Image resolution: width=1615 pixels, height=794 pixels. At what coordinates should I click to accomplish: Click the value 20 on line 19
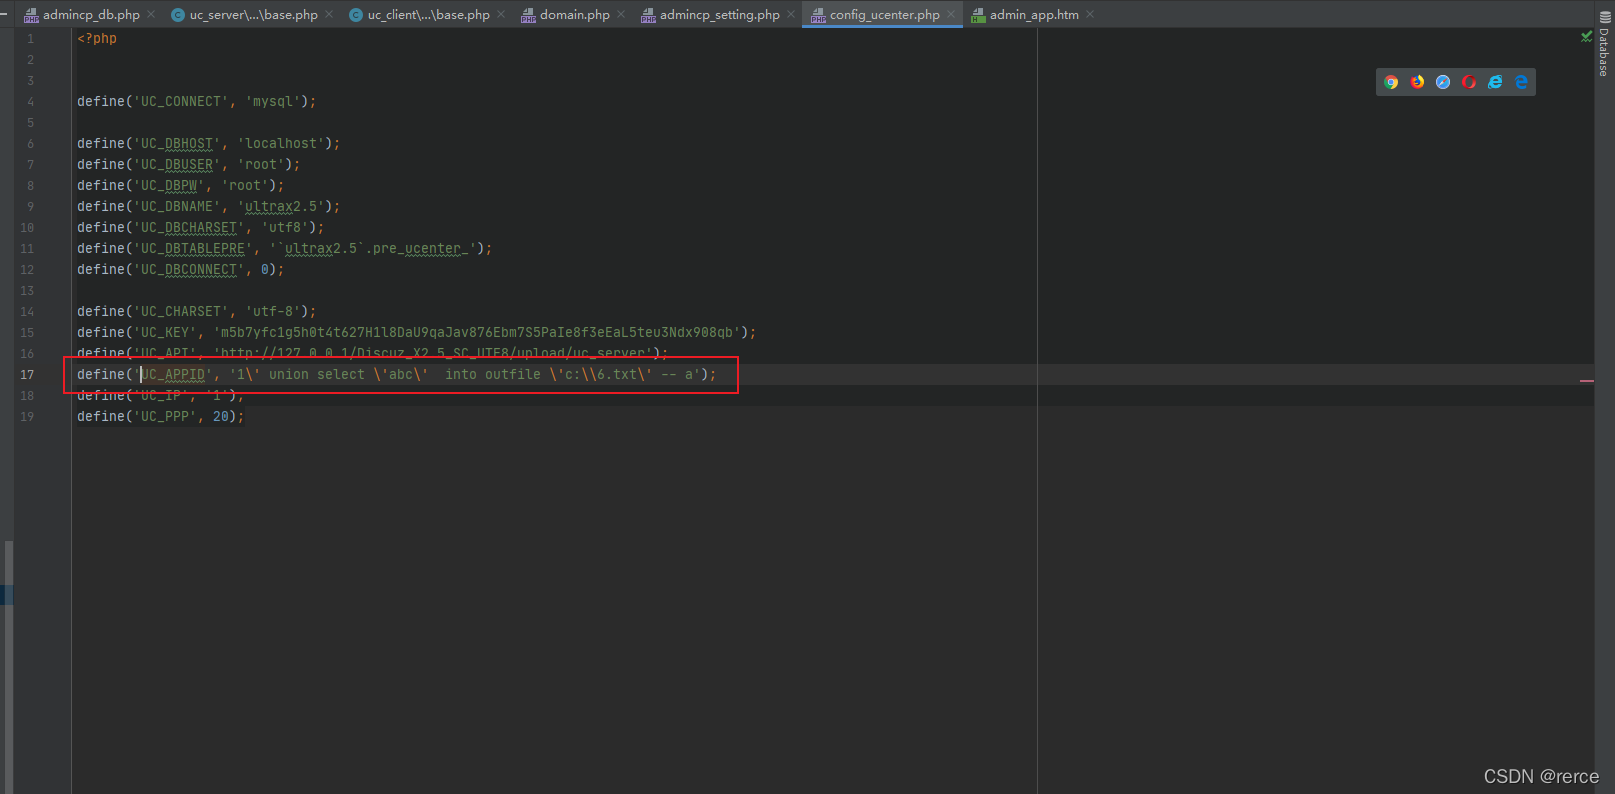tap(221, 417)
